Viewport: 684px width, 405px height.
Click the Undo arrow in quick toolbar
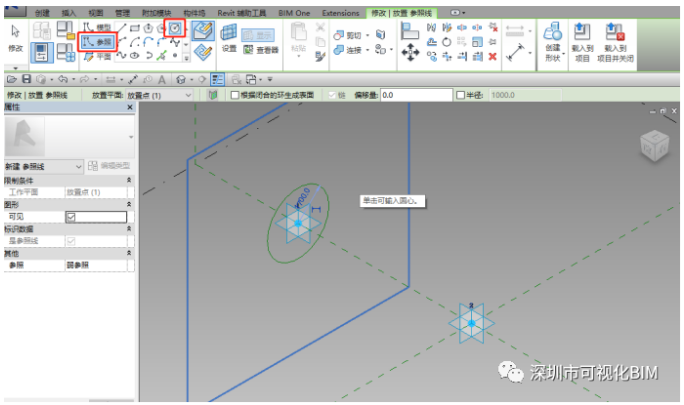[x=63, y=79]
